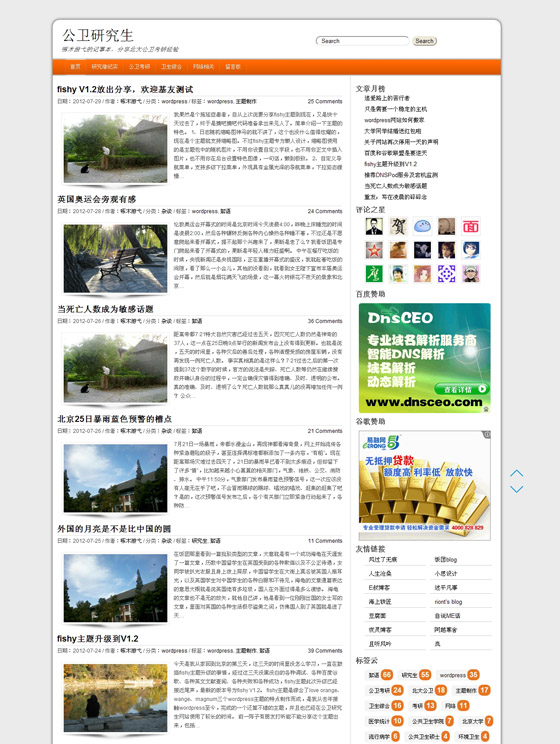The height and width of the screenshot is (744, 560).
Task: Open the blue slime commenter avatar
Action: click(422, 226)
